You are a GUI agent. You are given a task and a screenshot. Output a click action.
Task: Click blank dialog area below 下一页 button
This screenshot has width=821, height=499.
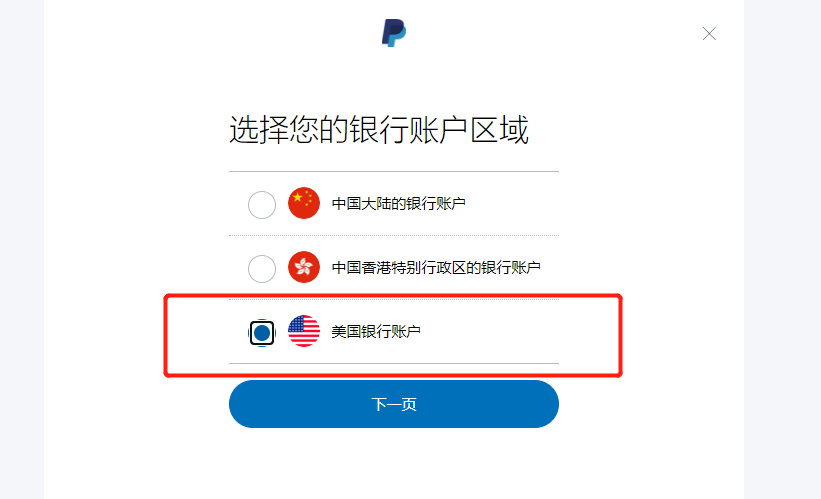pos(394,463)
